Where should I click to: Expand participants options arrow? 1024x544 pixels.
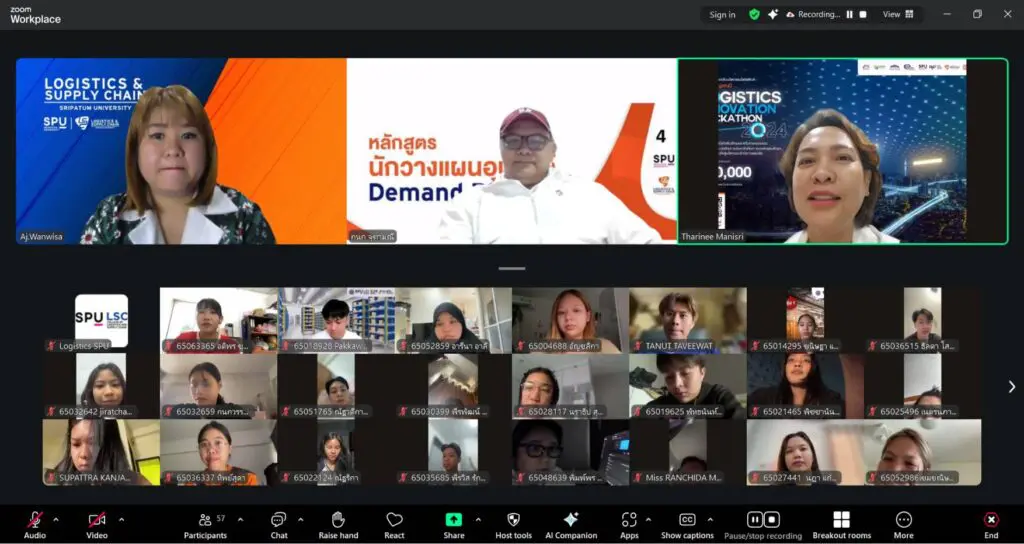click(240, 520)
